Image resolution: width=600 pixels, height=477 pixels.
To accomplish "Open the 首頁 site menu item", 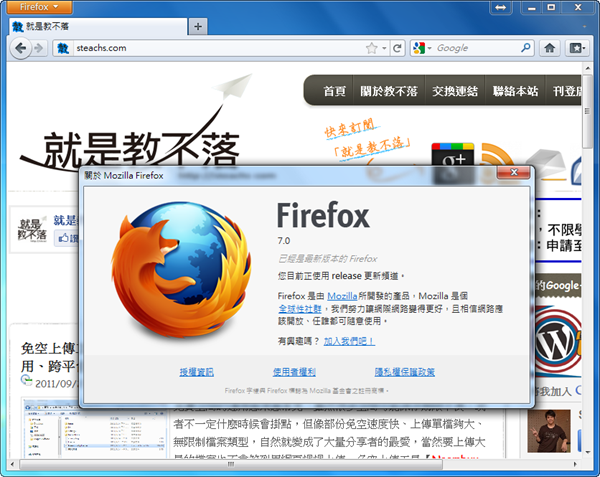I will click(334, 91).
